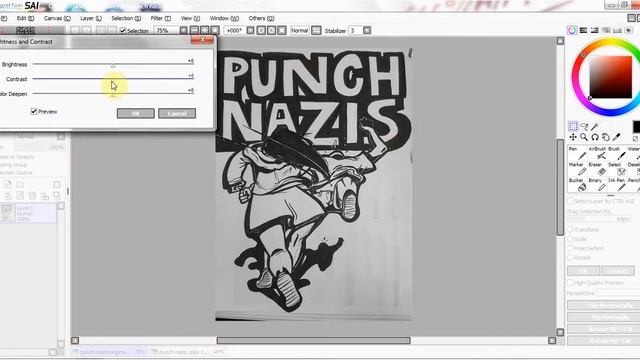Open the zoom percentage 75% dropdown

coord(184,30)
